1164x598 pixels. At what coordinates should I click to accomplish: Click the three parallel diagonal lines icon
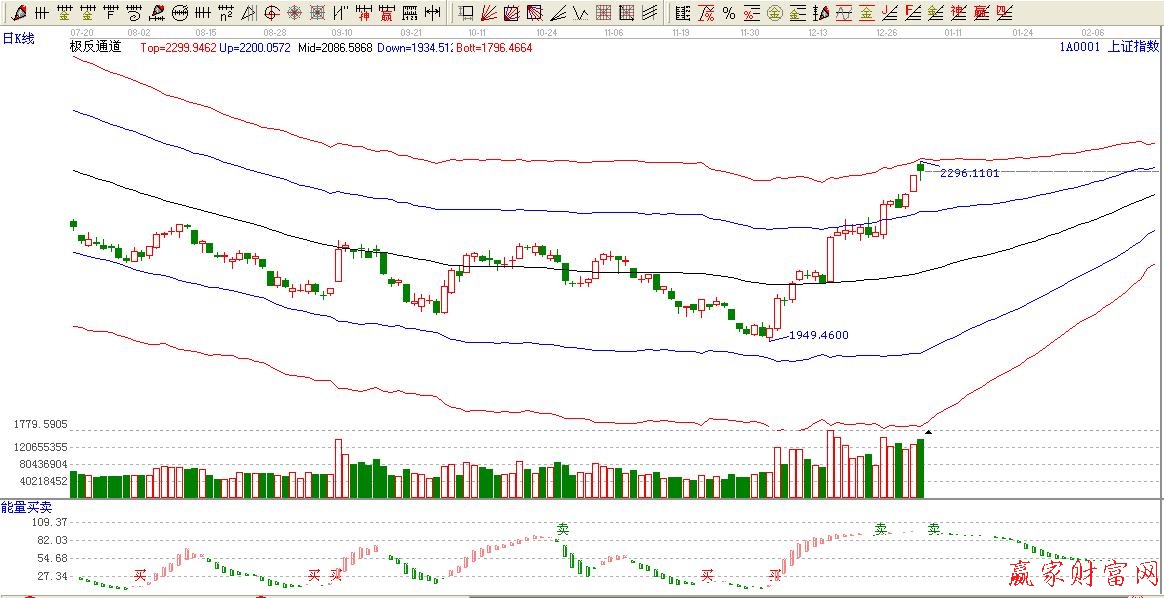pos(649,13)
